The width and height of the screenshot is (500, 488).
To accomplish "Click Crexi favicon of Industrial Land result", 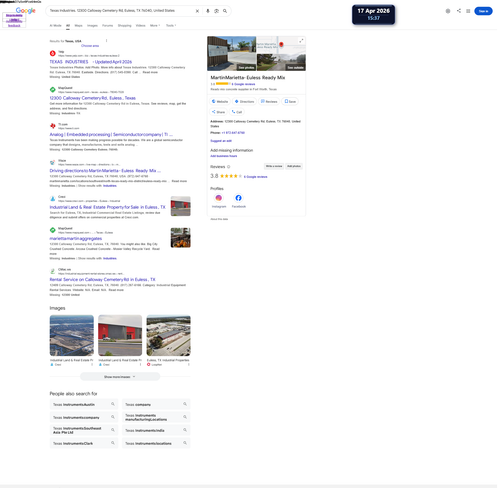I will tap(53, 199).
